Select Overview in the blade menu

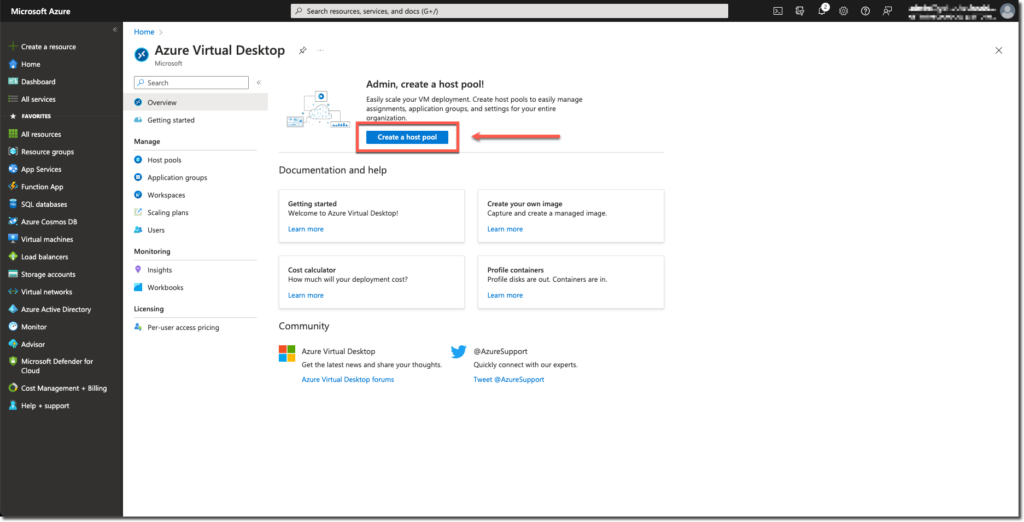point(195,103)
